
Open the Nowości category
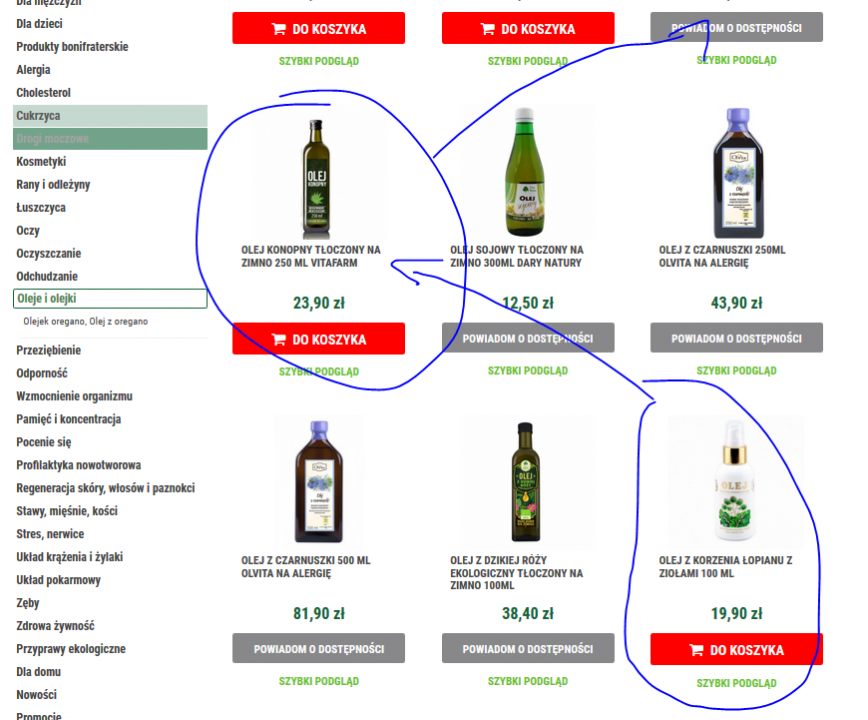pos(37,695)
